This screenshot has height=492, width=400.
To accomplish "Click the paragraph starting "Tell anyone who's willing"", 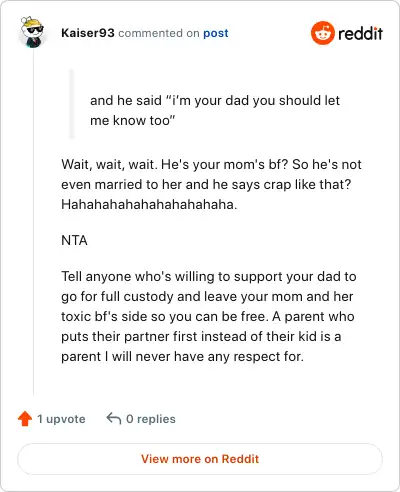I will [x=209, y=316].
